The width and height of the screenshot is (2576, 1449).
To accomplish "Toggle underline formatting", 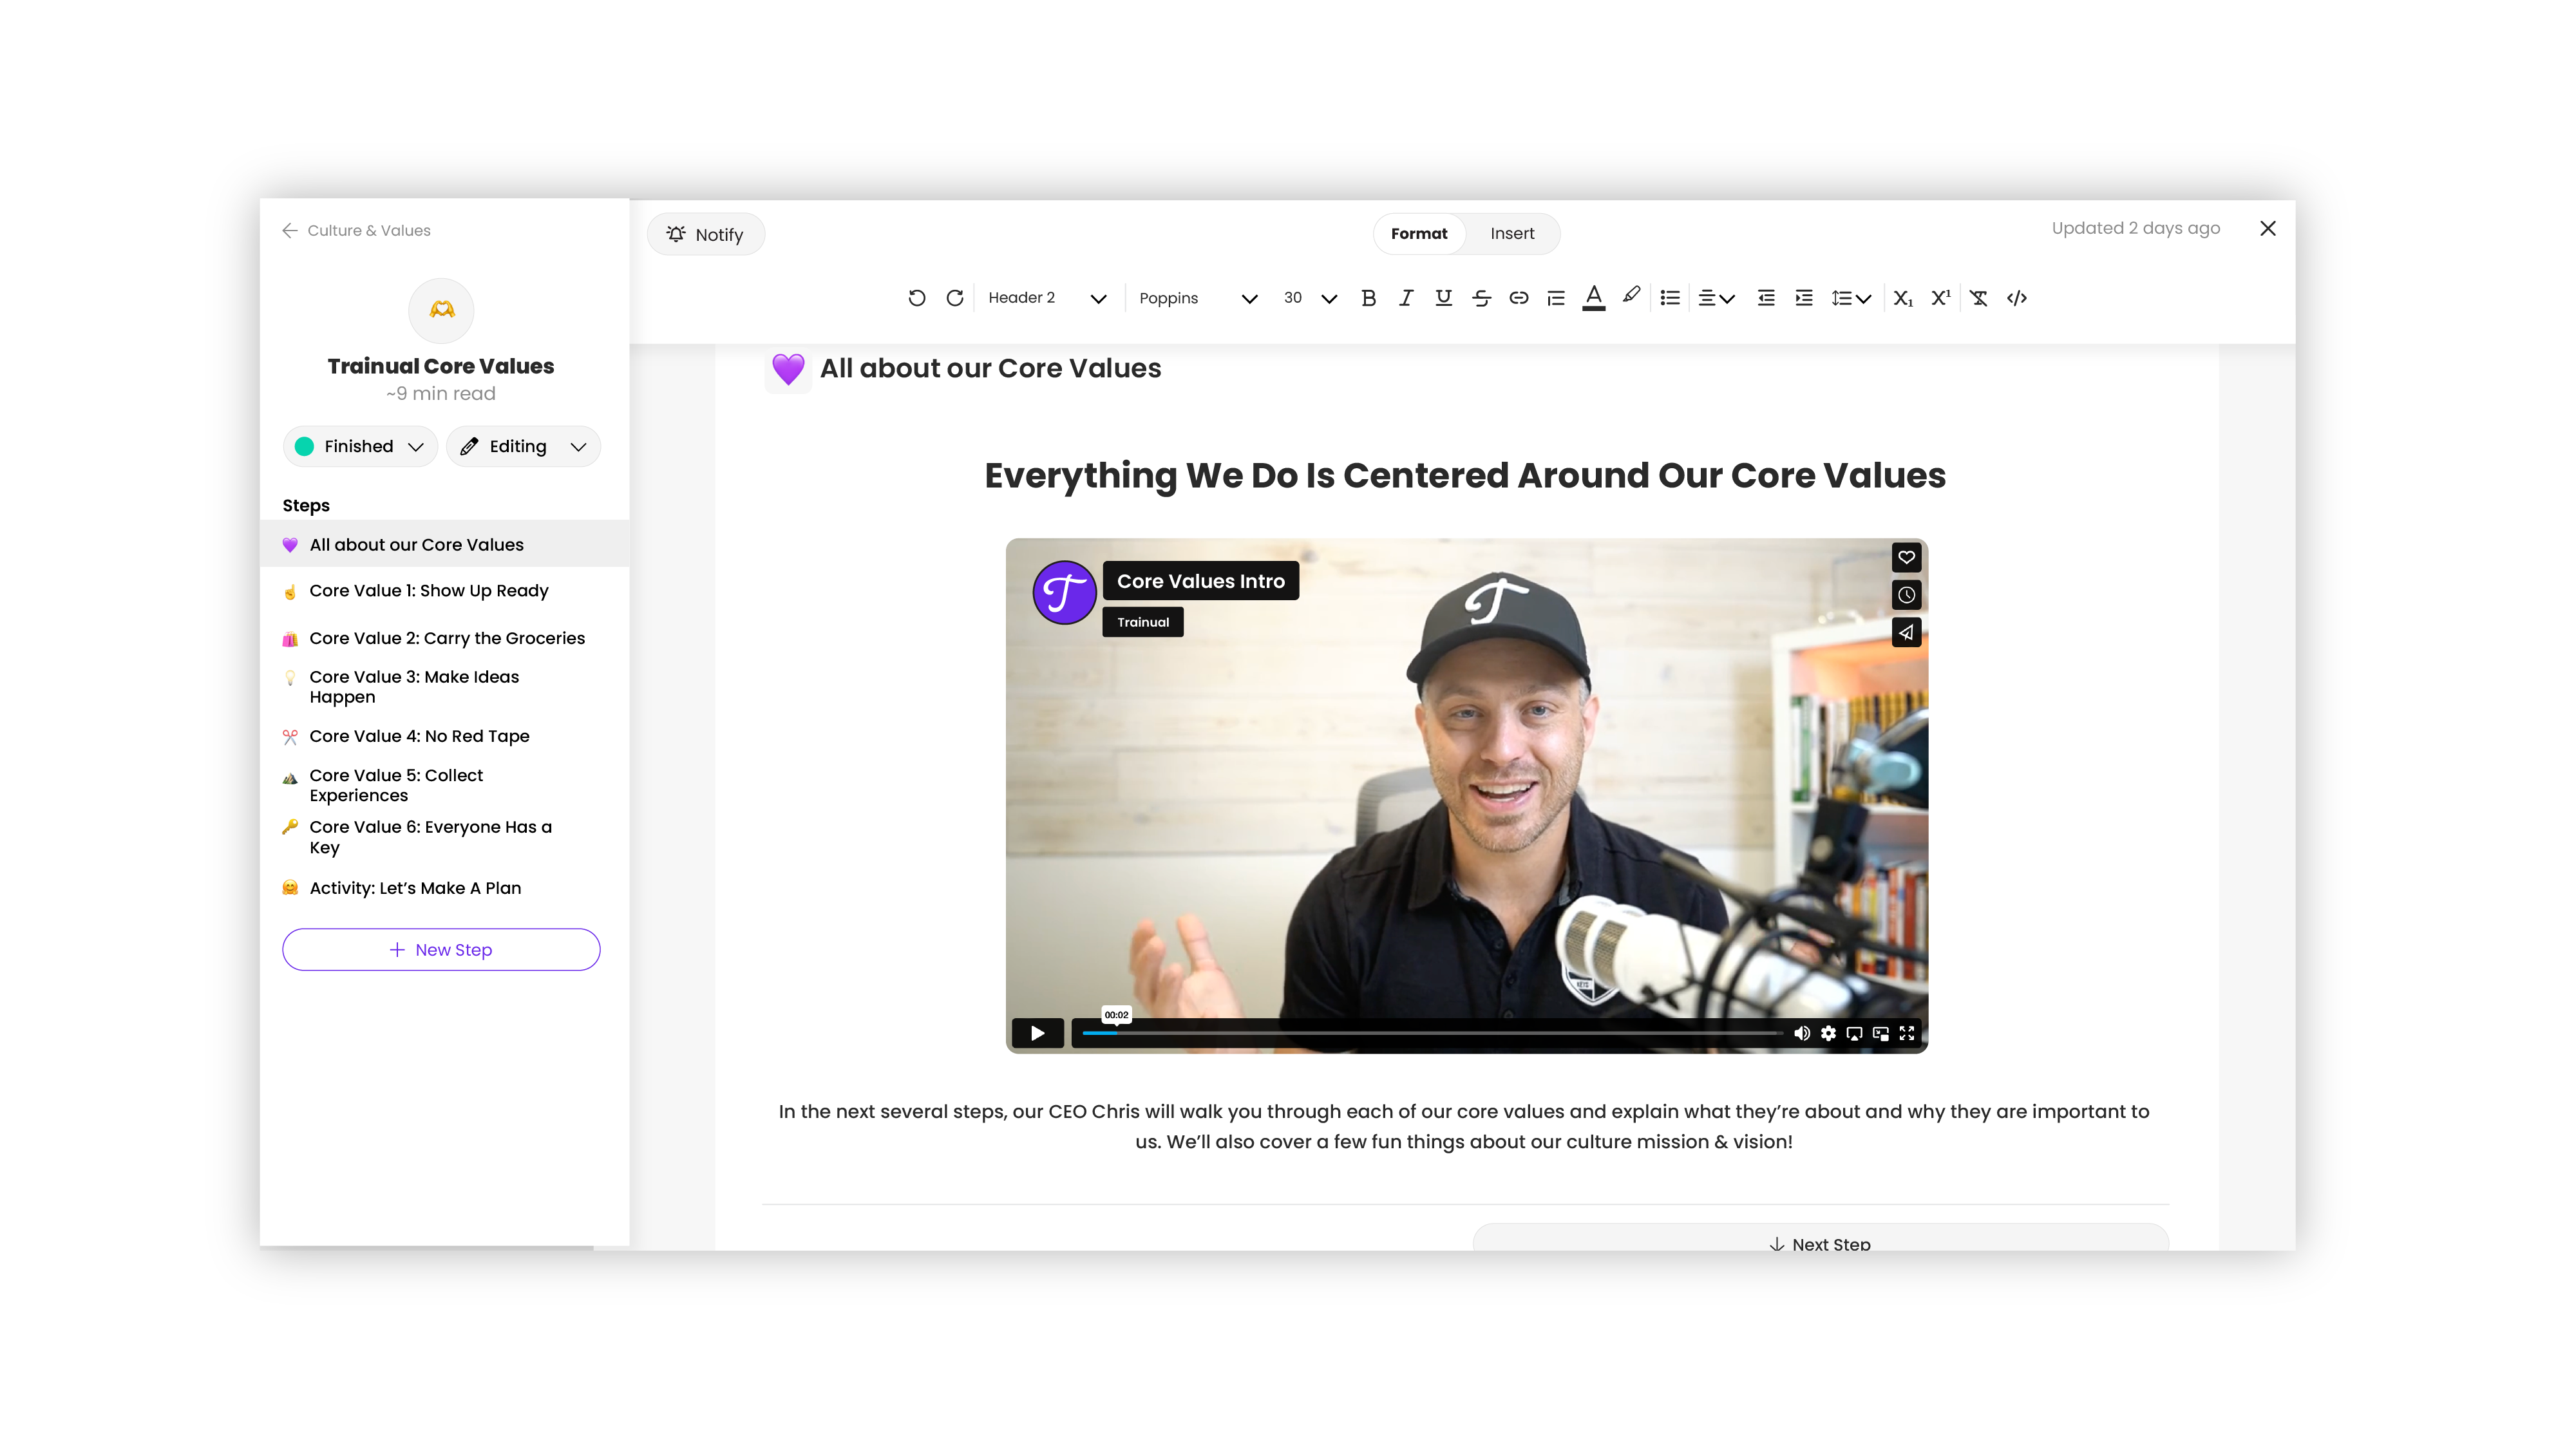I will (1443, 298).
